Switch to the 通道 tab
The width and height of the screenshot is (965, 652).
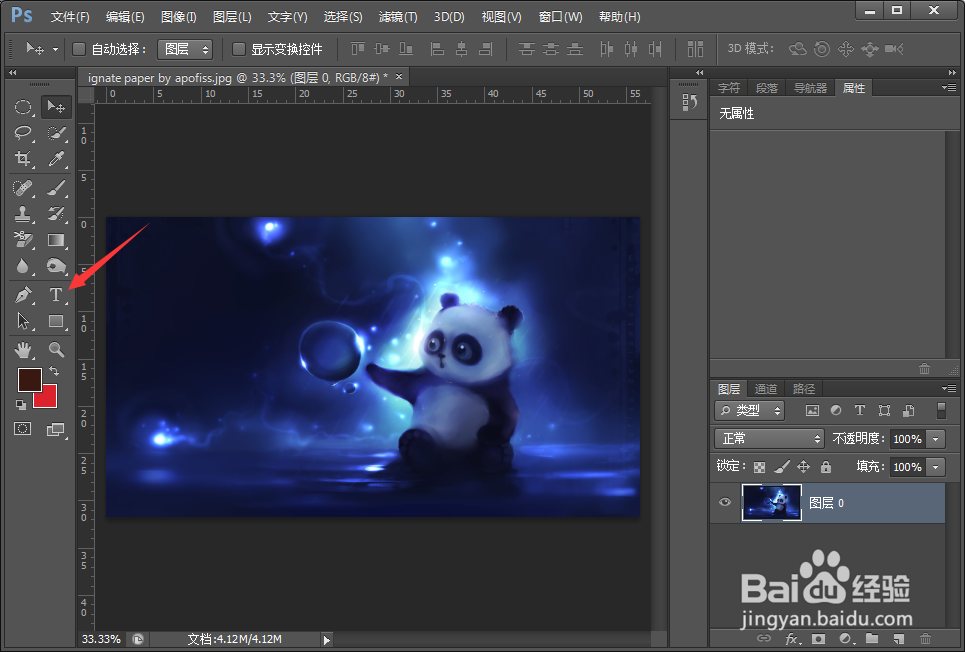pyautogui.click(x=766, y=388)
